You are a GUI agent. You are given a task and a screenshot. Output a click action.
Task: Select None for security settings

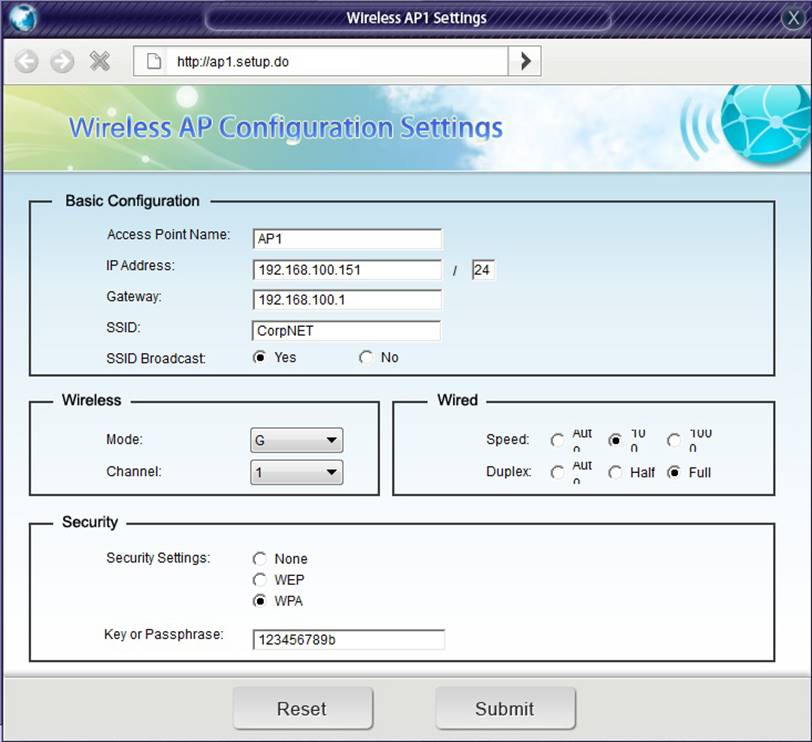[x=260, y=559]
